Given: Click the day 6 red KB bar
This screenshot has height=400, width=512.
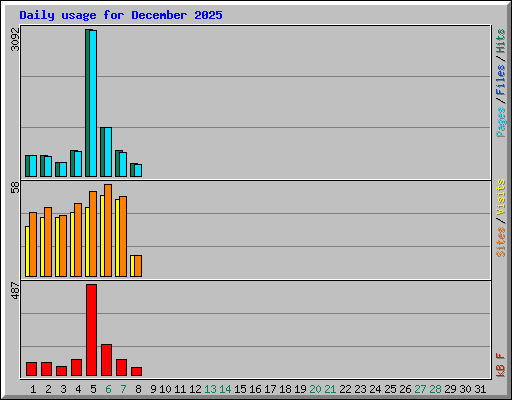Looking at the screenshot, I should 106,360.
